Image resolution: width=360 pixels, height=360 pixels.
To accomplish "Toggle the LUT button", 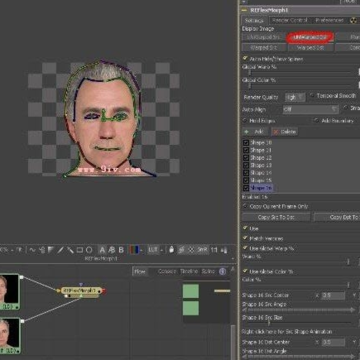I will 153,250.
